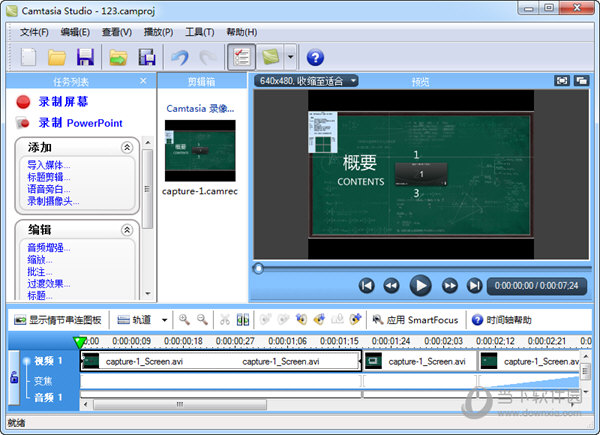600x435 pixels.
Task: Click the grayed fade-in audio icon
Action: (266, 319)
